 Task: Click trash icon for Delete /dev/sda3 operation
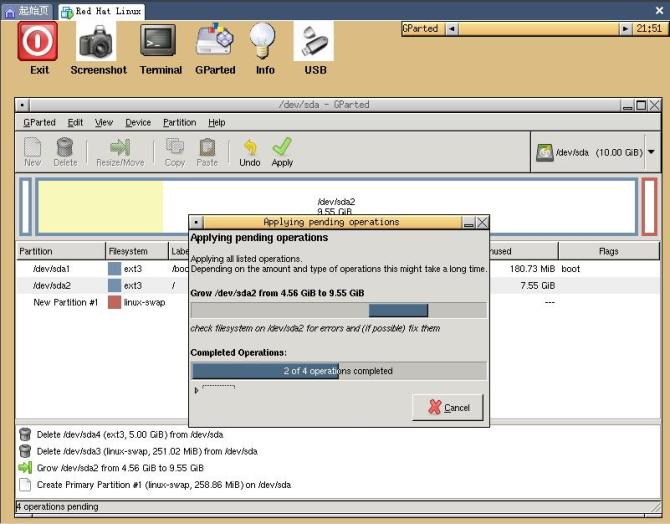25,451
